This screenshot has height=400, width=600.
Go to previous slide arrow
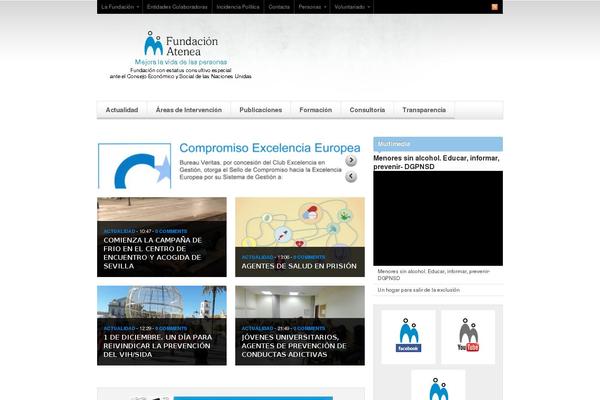351,176
